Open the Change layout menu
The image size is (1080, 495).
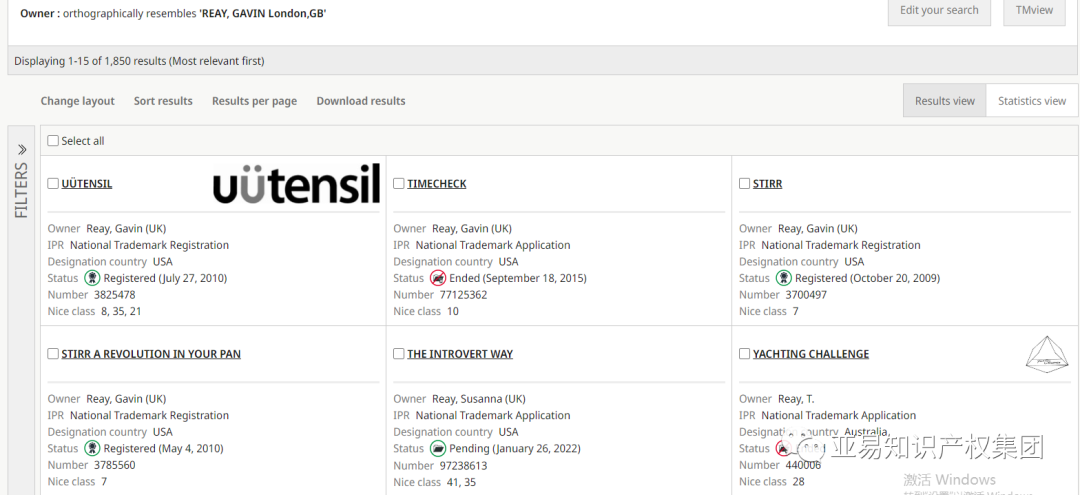point(78,101)
